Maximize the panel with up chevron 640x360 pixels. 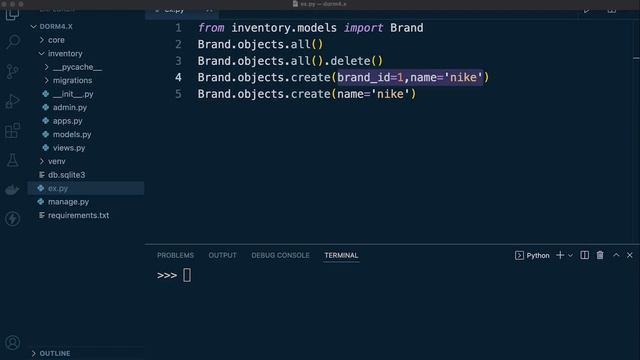616,255
